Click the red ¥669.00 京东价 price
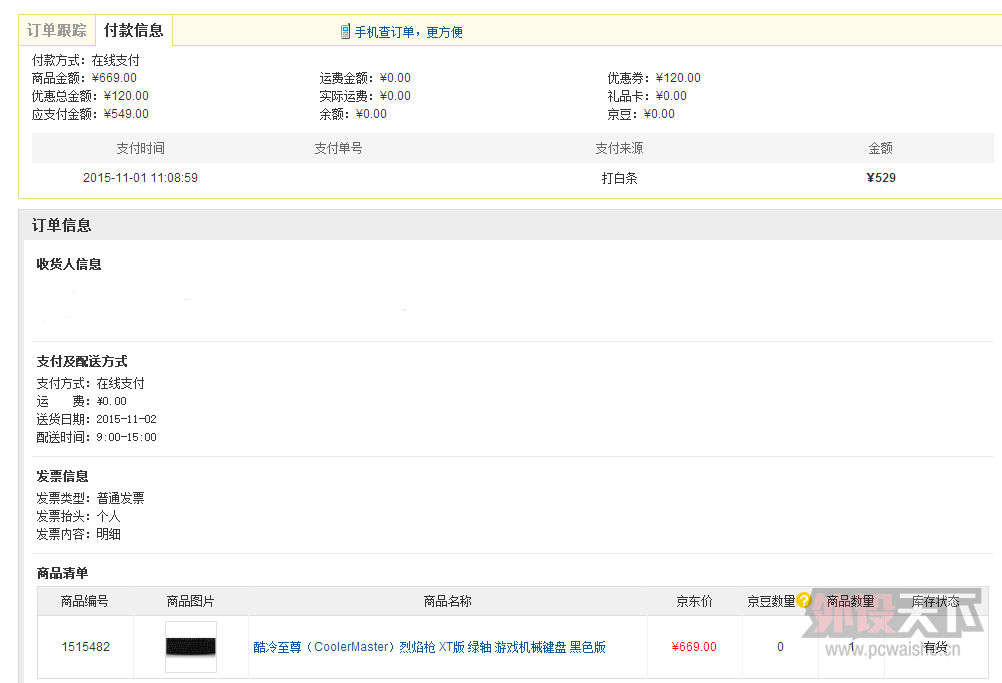The width and height of the screenshot is (1002, 683). pos(694,647)
